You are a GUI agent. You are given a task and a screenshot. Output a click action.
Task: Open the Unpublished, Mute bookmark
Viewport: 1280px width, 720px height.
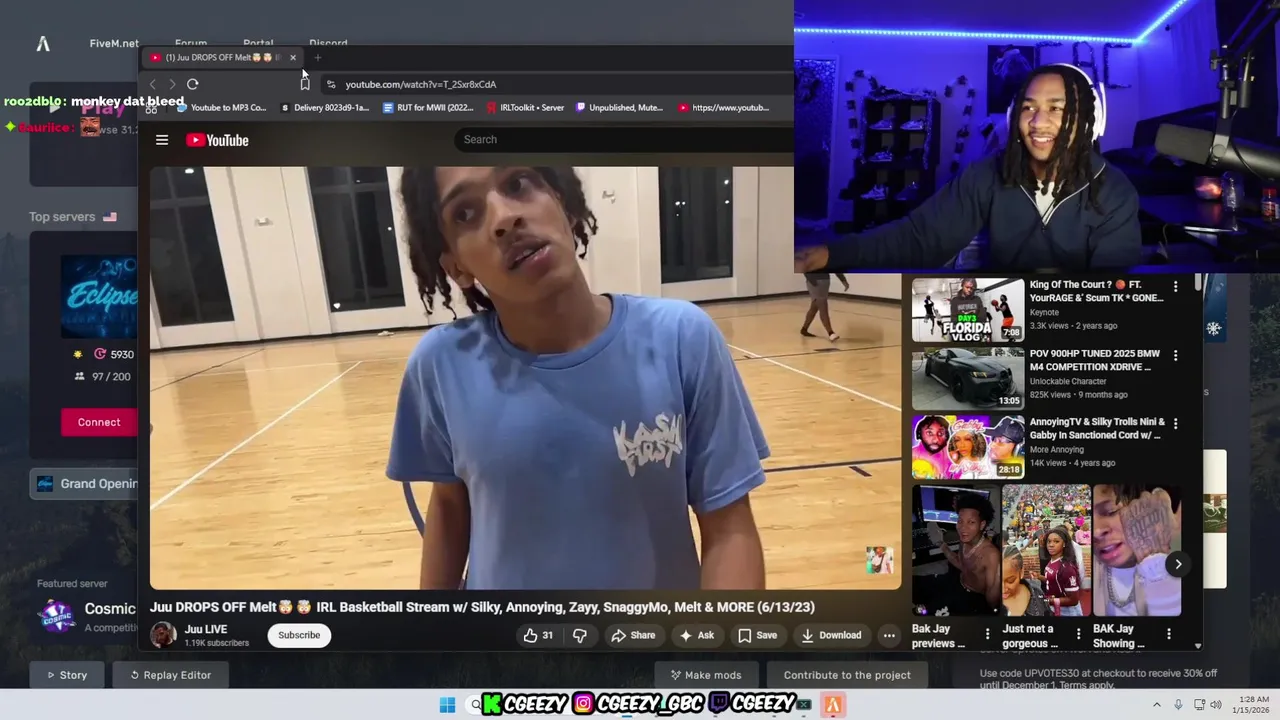click(x=619, y=108)
